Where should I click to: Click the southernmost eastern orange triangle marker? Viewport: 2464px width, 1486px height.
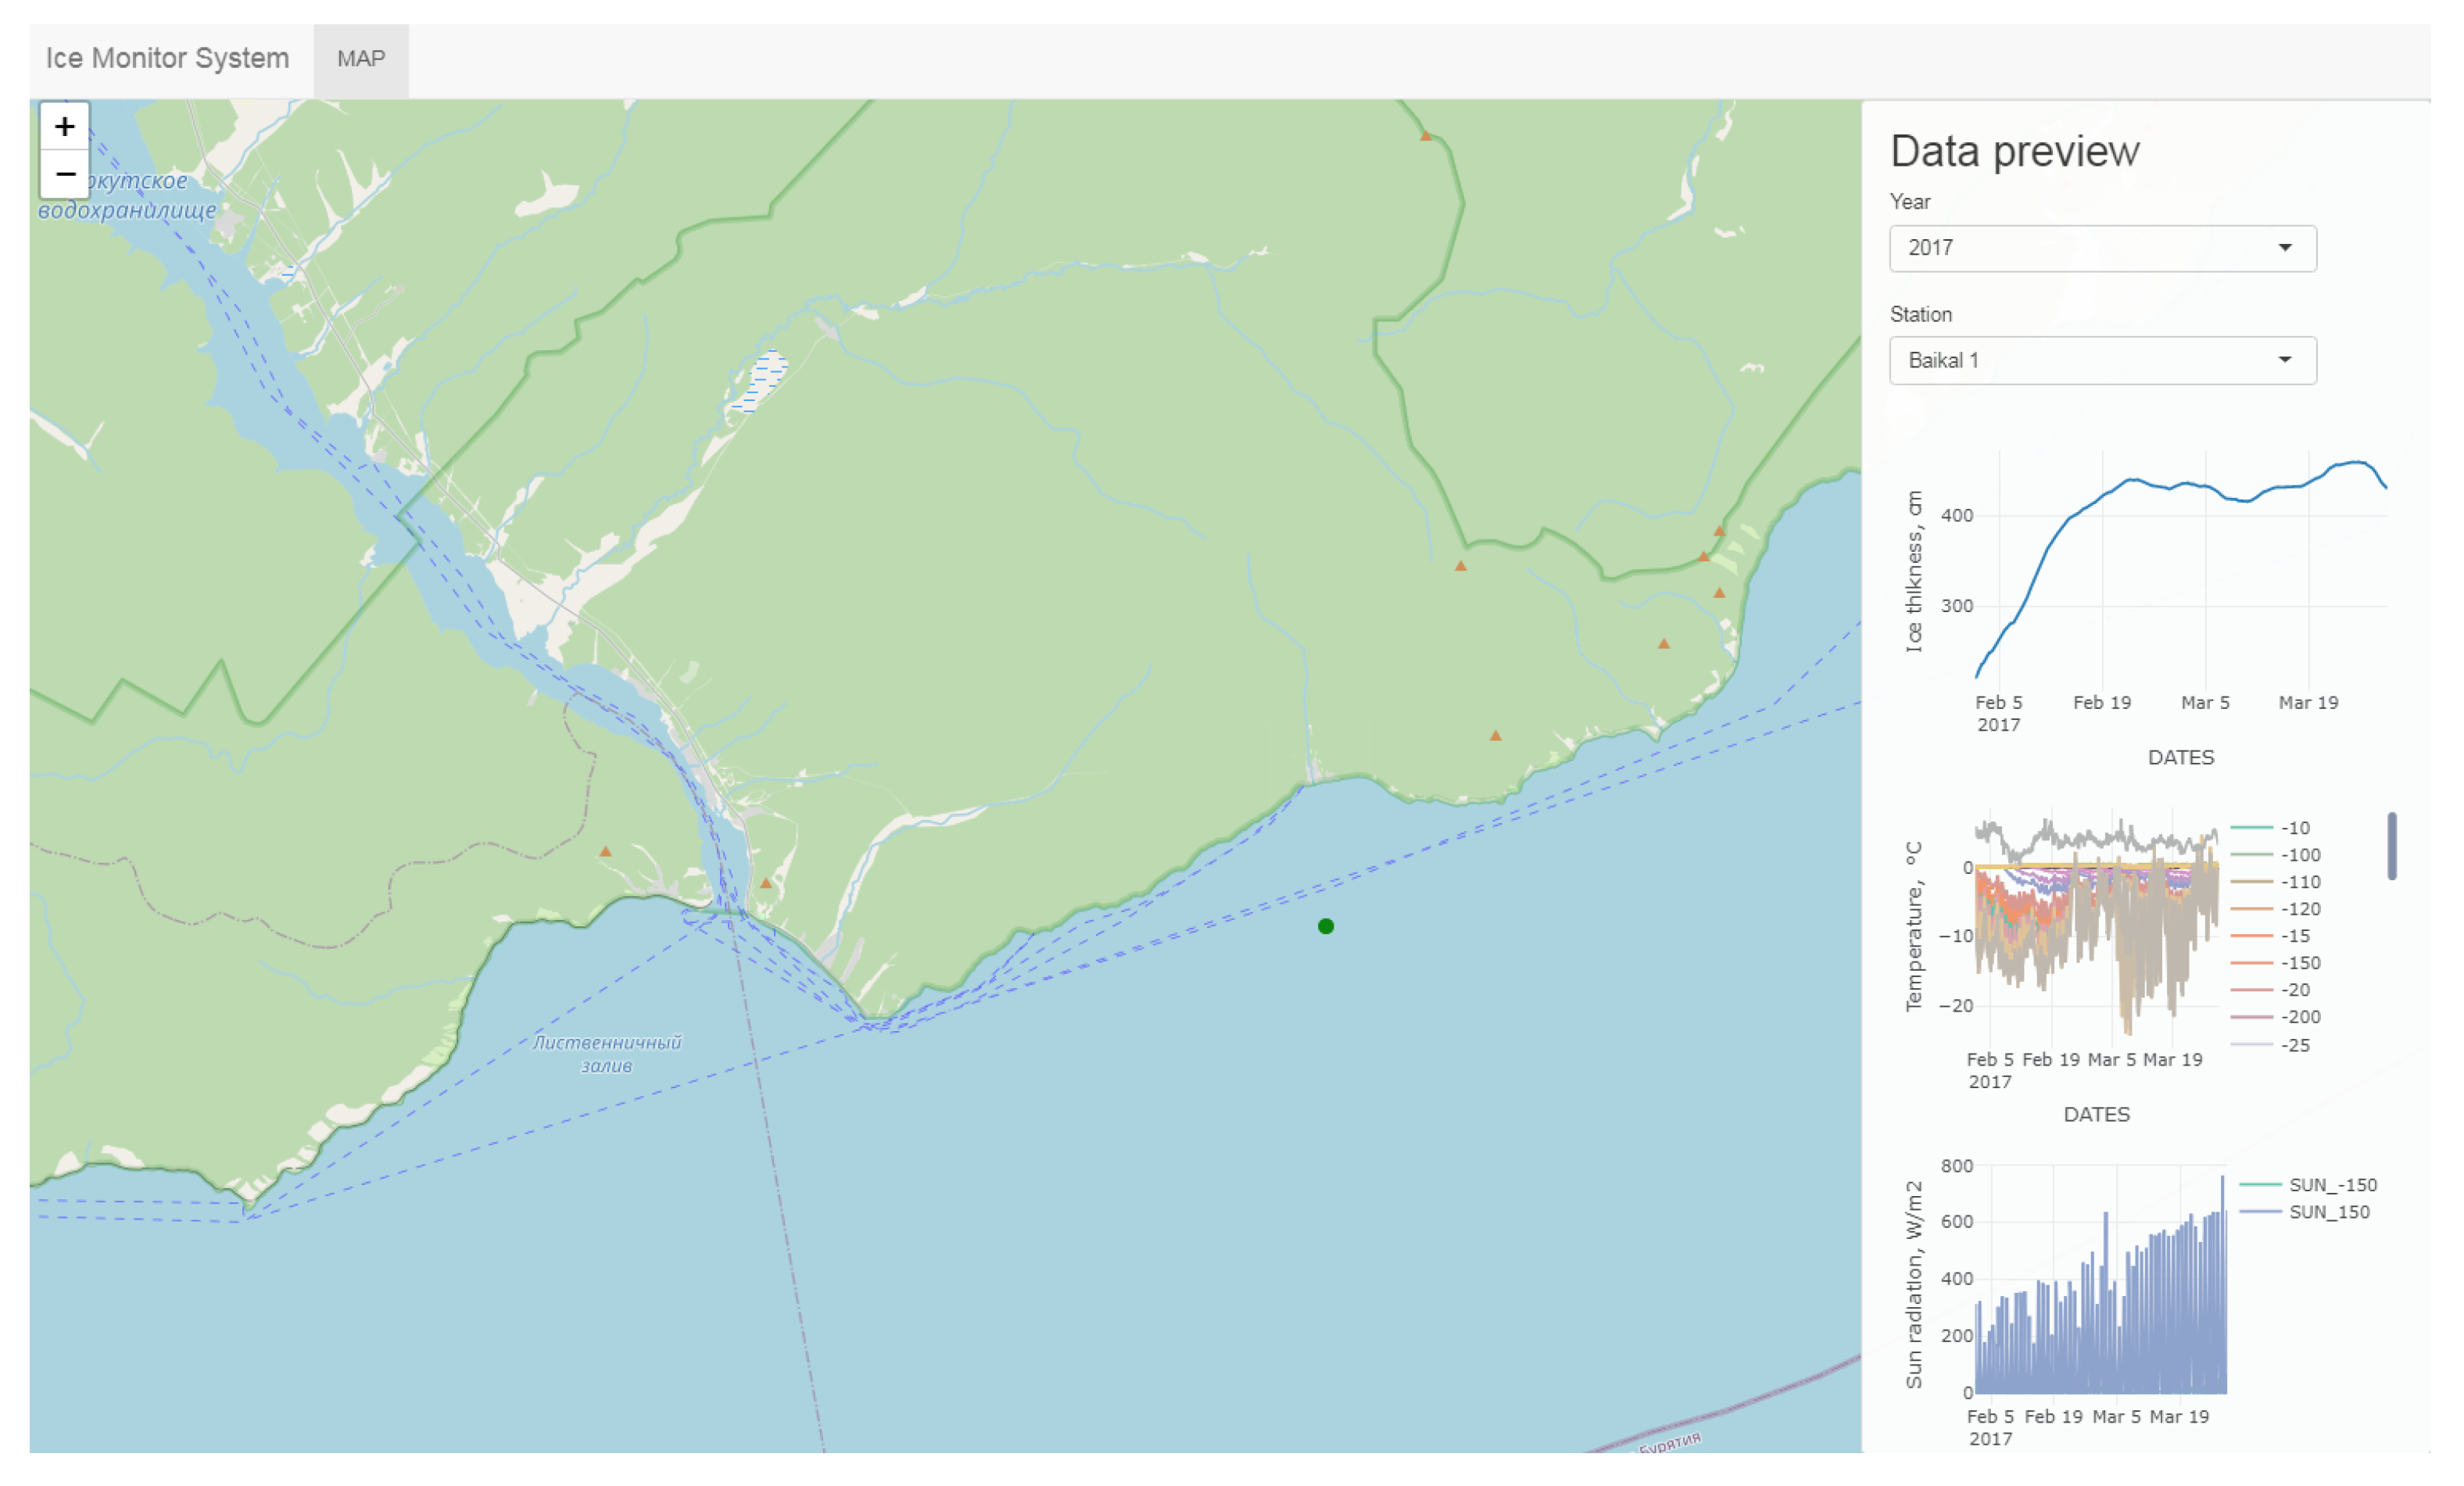click(x=1495, y=736)
